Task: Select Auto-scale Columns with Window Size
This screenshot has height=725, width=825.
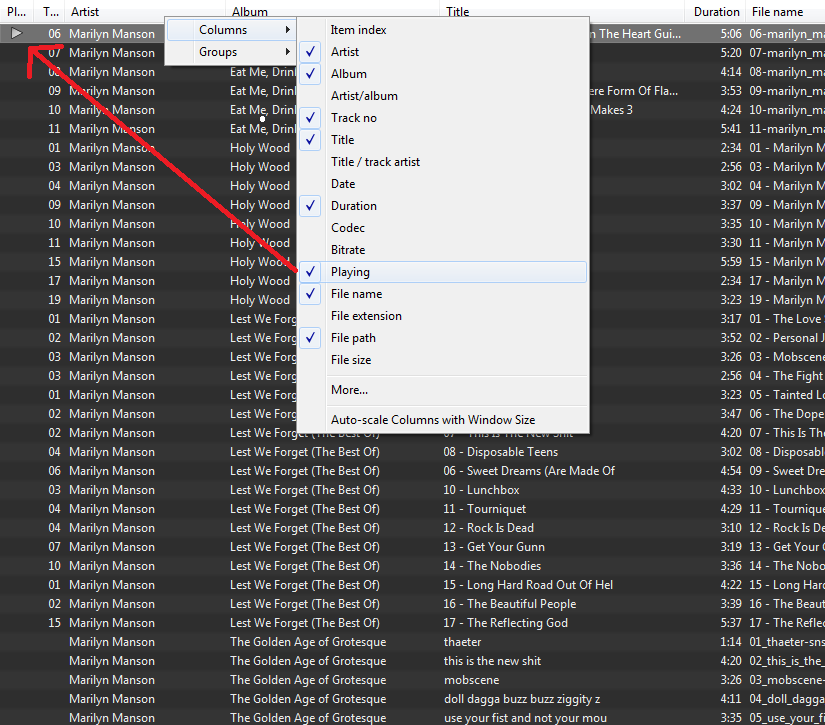Action: click(442, 420)
